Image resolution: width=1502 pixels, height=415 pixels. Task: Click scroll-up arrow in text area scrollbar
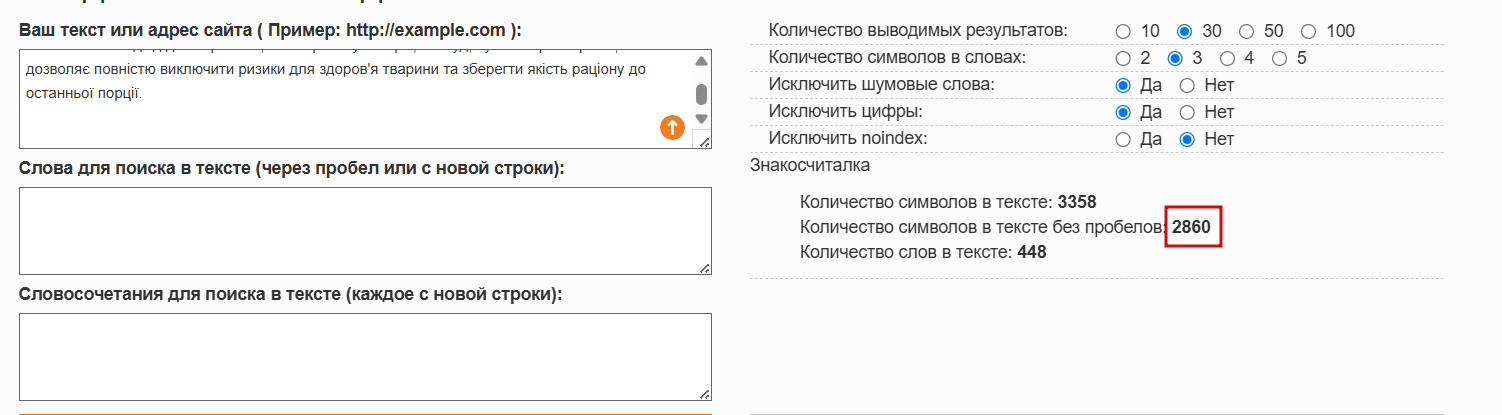click(x=702, y=63)
